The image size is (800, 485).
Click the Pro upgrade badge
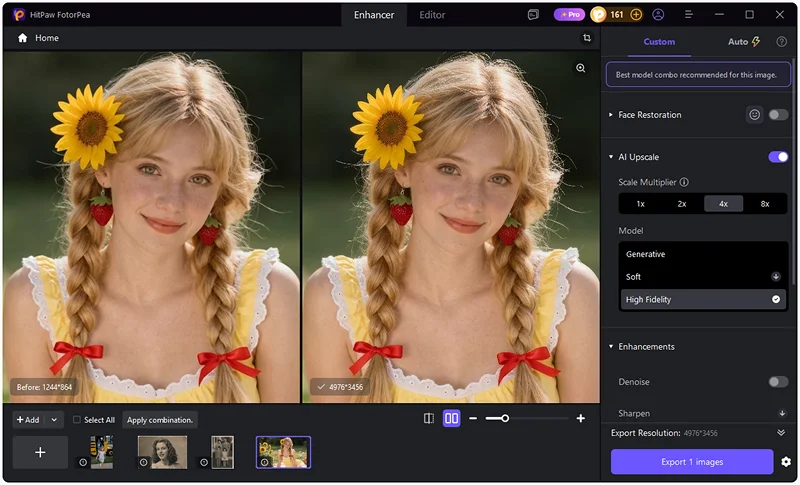(x=569, y=15)
